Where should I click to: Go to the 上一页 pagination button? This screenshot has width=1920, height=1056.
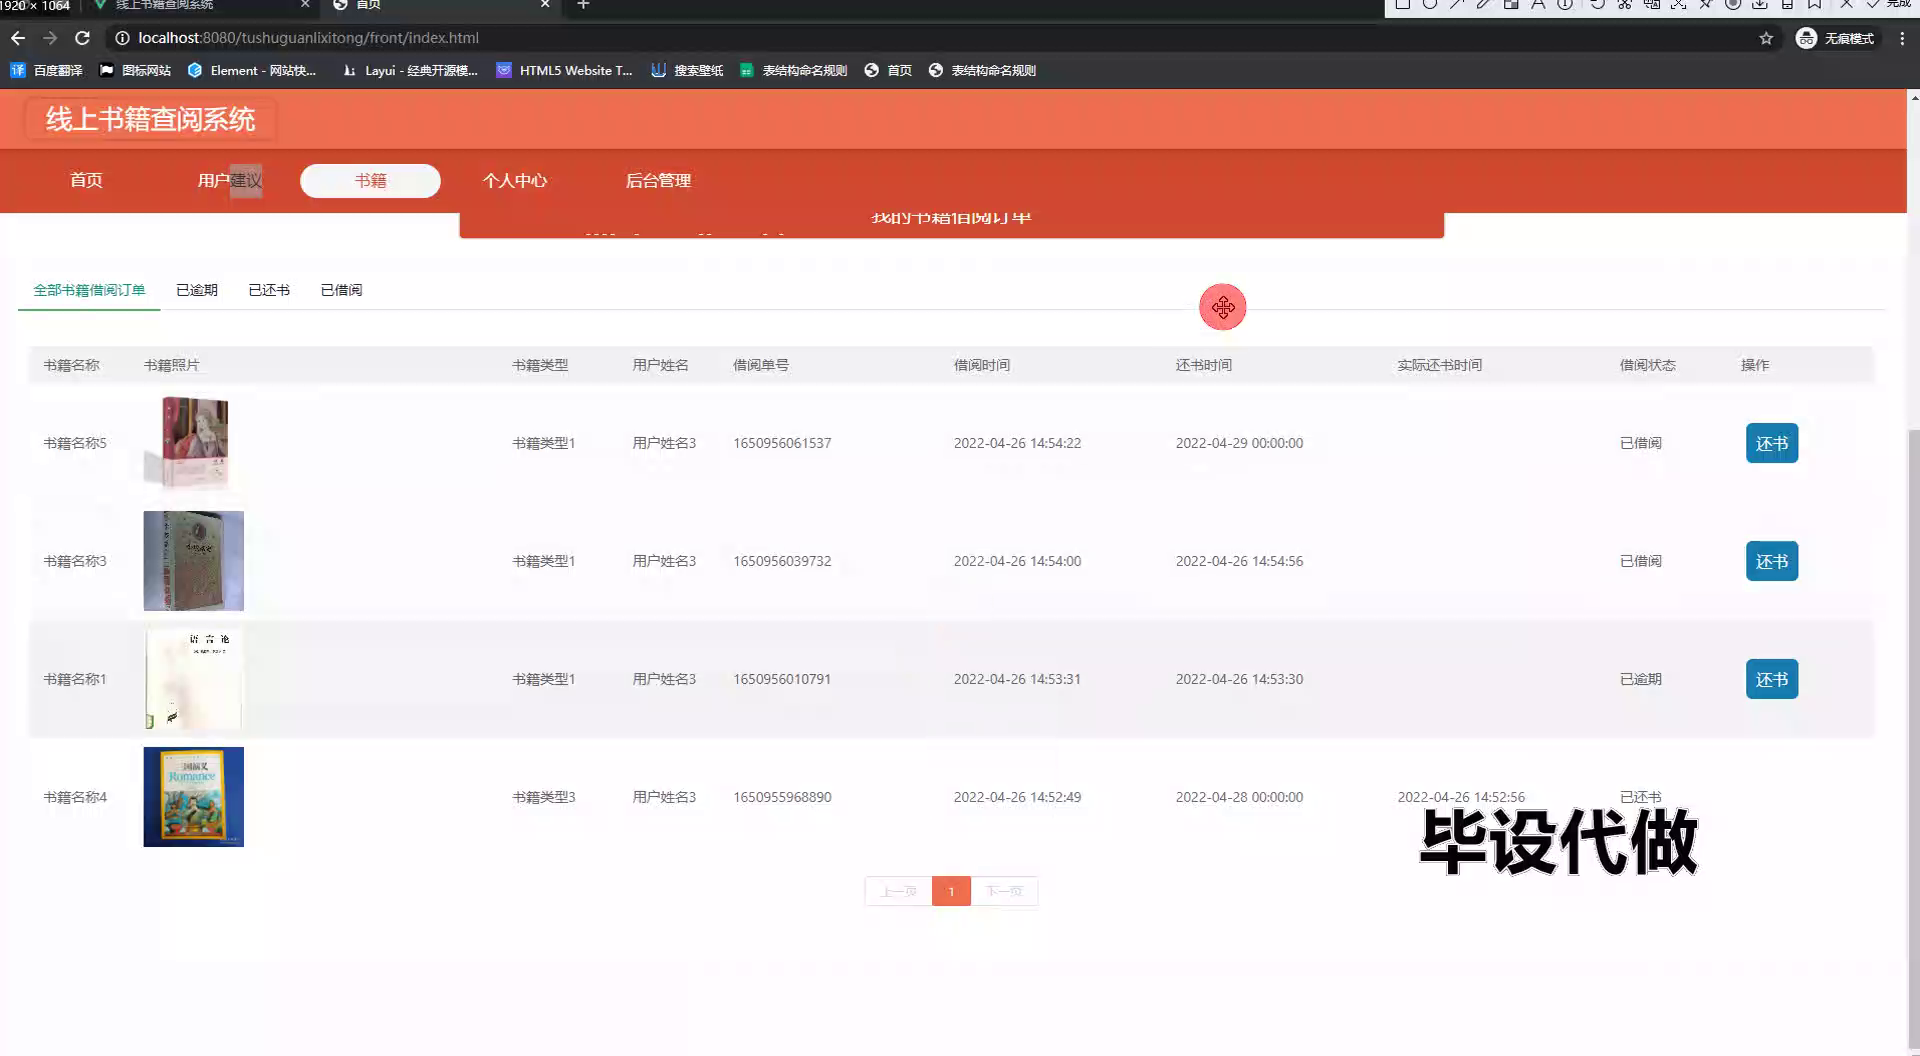pyautogui.click(x=898, y=891)
